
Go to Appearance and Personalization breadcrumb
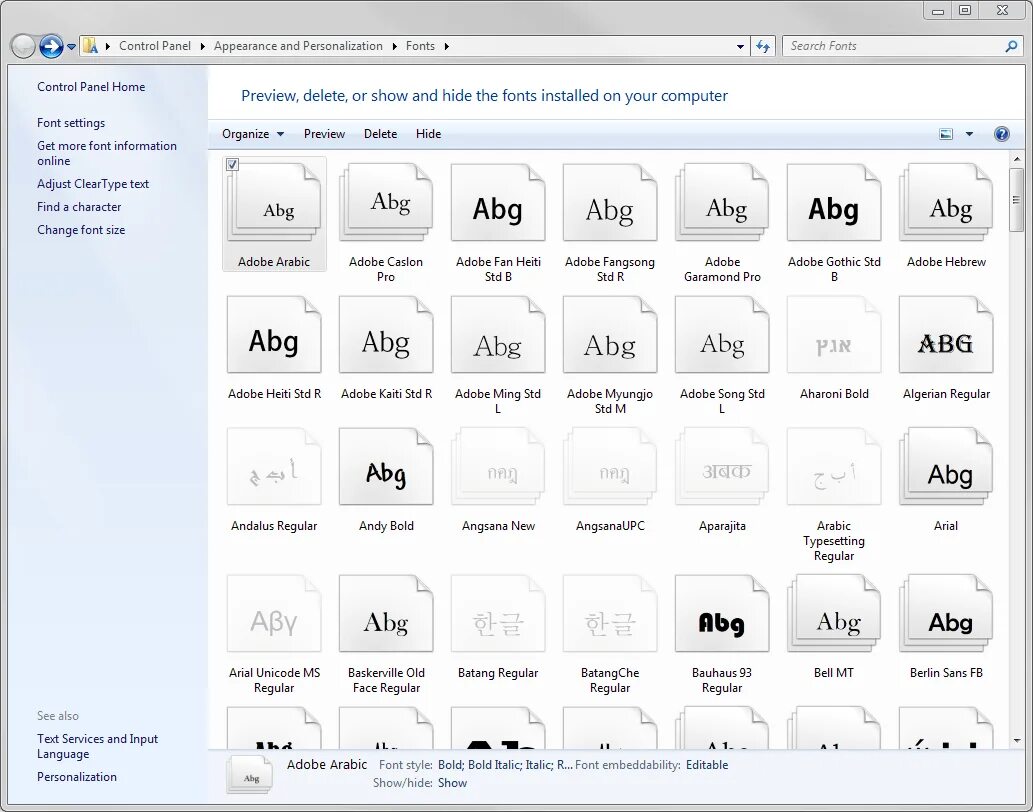[298, 46]
